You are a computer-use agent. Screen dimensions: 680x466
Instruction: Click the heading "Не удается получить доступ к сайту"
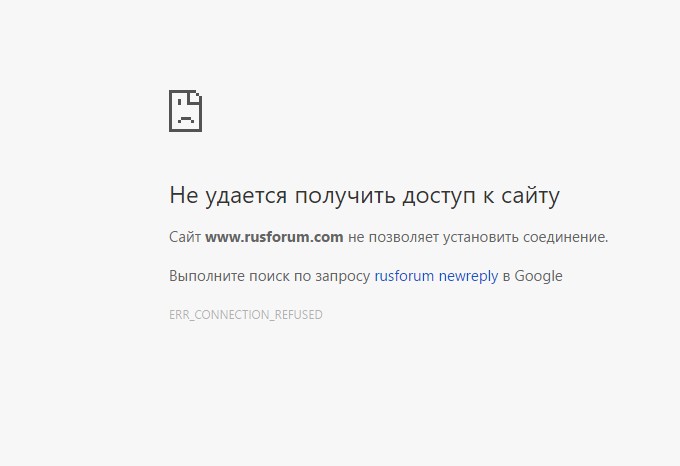[364, 196]
